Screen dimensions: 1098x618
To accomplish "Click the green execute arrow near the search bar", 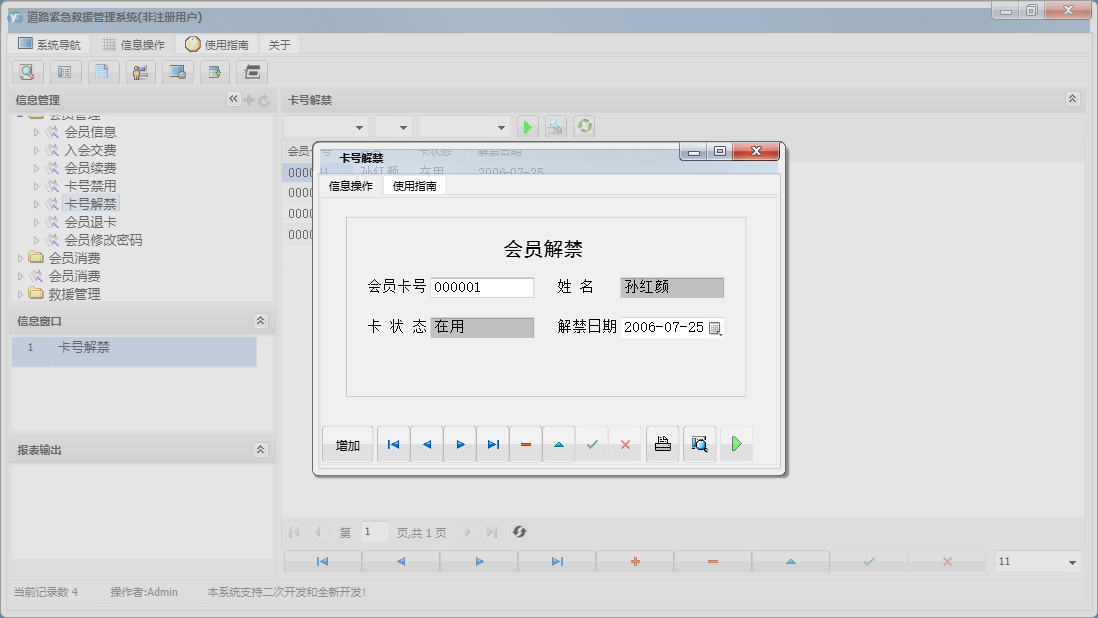I will [527, 126].
